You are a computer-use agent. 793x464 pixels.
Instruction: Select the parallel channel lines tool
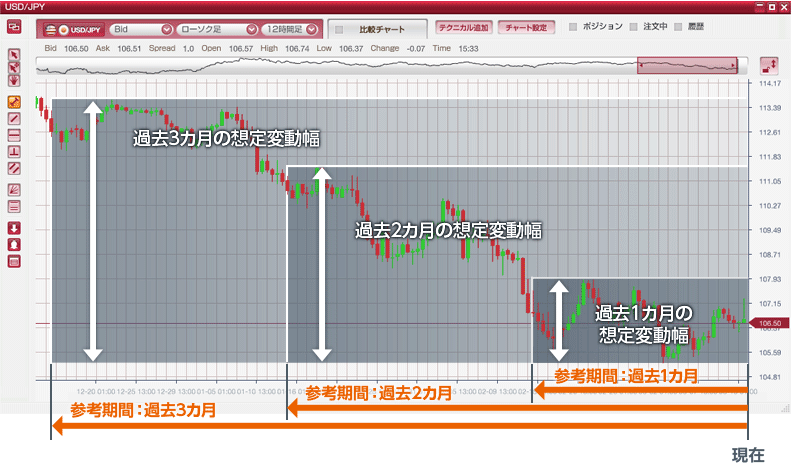(14, 167)
